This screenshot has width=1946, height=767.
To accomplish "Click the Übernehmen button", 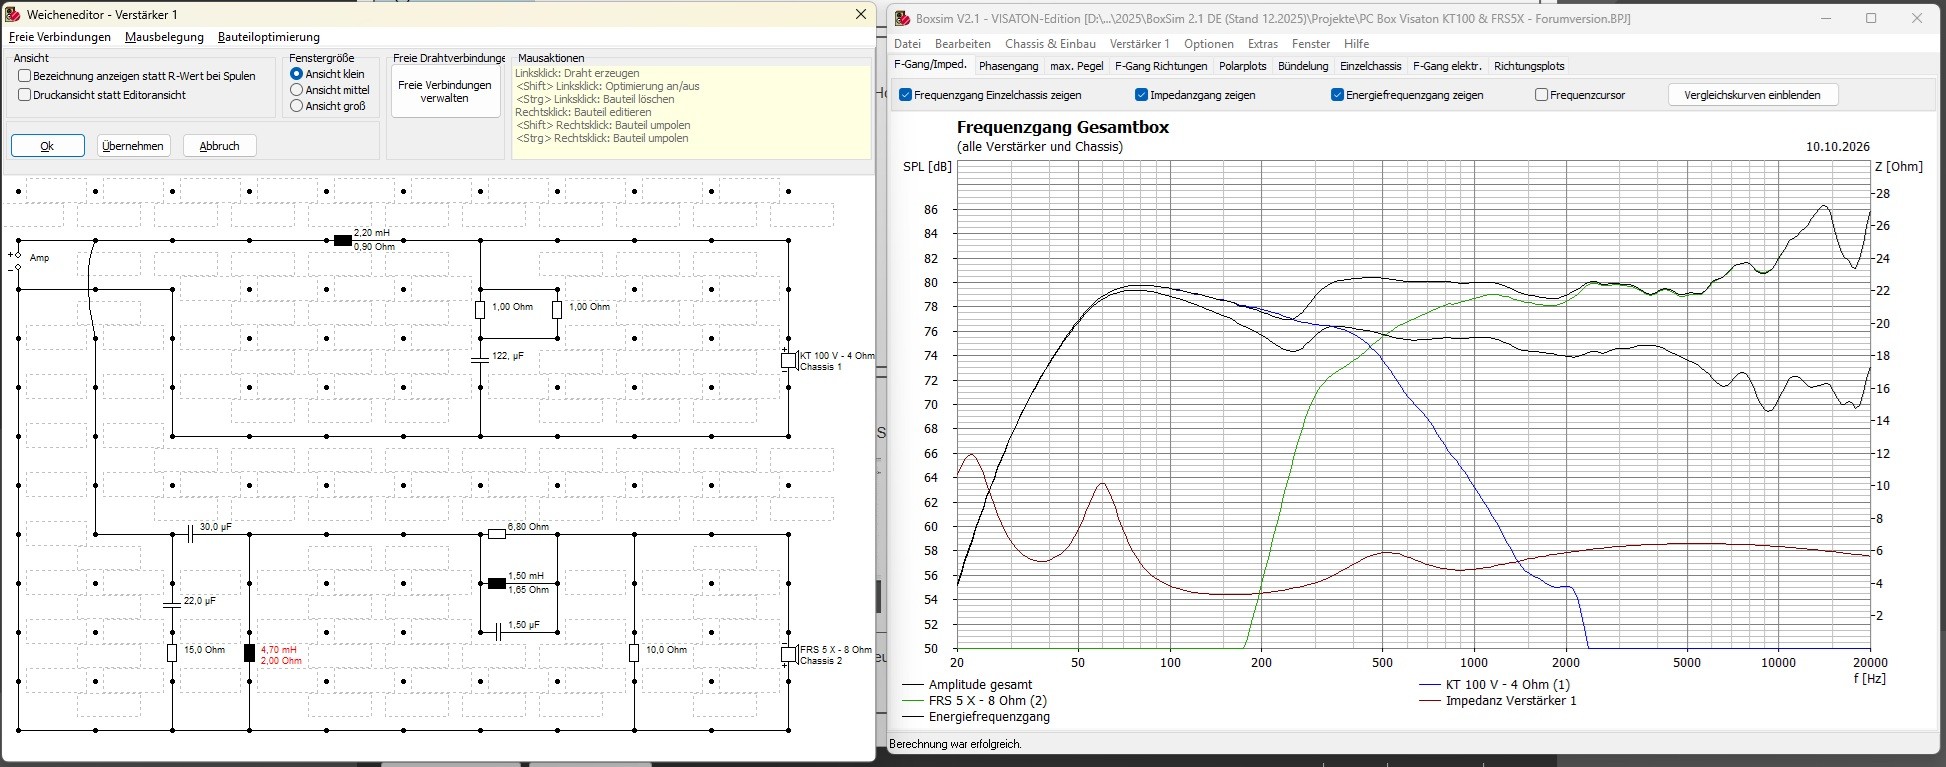I will pyautogui.click(x=134, y=146).
